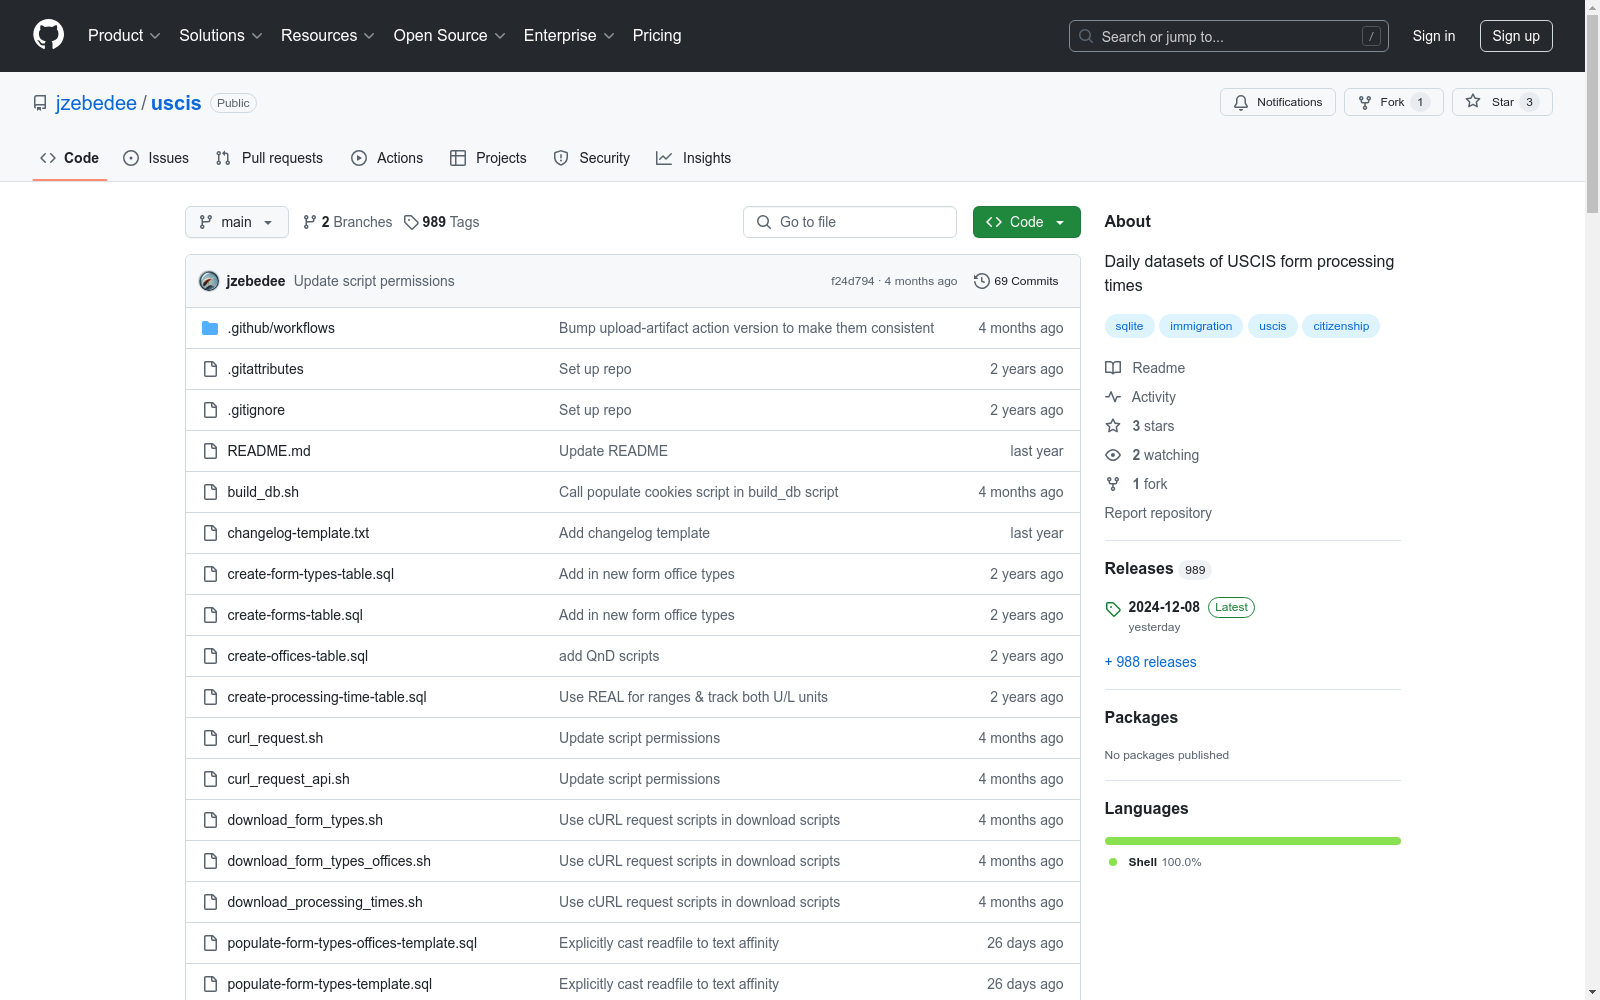
Task: Click the folder icon for .github/workflows
Action: (210, 328)
